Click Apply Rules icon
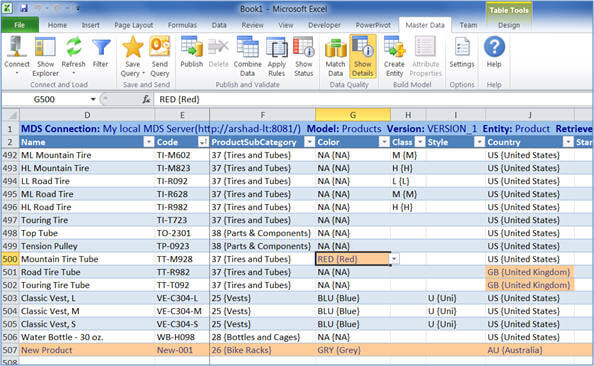Viewport: 594px width, 366px height. [277, 47]
